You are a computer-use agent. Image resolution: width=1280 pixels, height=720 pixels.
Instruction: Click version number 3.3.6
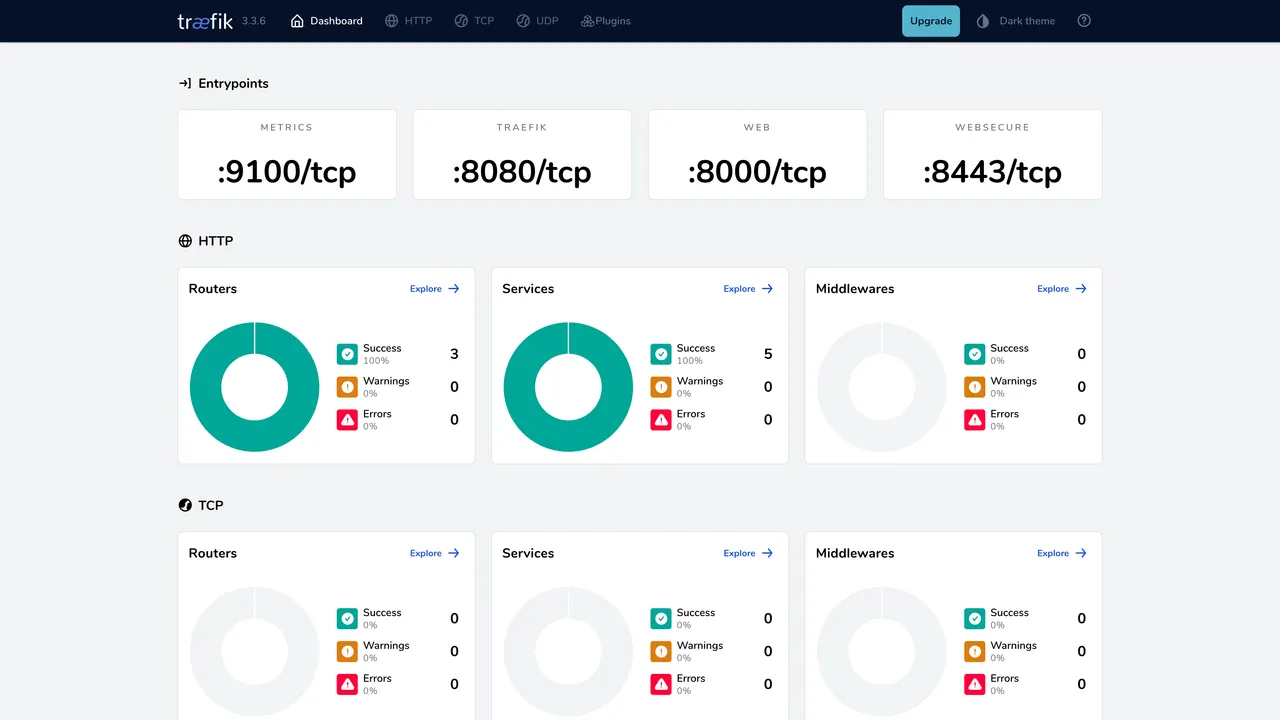(254, 21)
